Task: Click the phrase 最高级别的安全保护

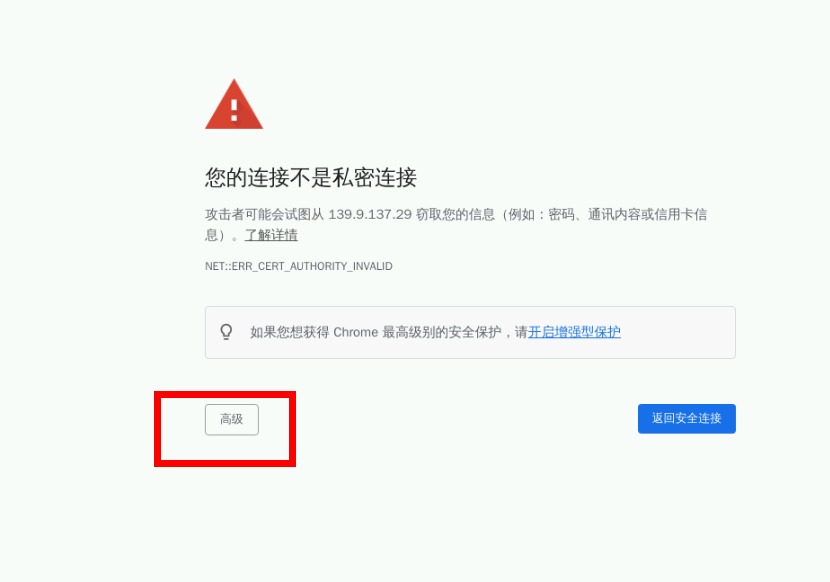Action: point(441,332)
